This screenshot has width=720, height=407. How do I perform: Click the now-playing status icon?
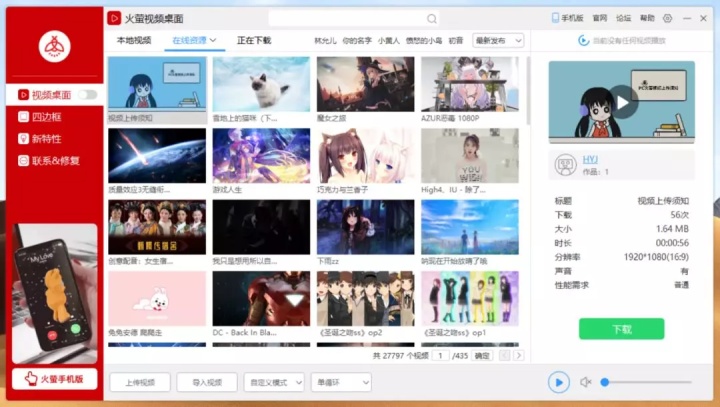[x=583, y=40]
